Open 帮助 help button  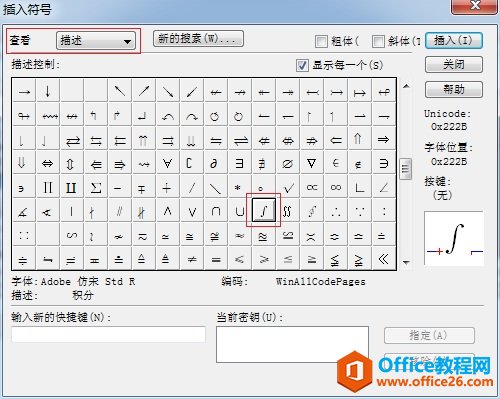tap(454, 89)
